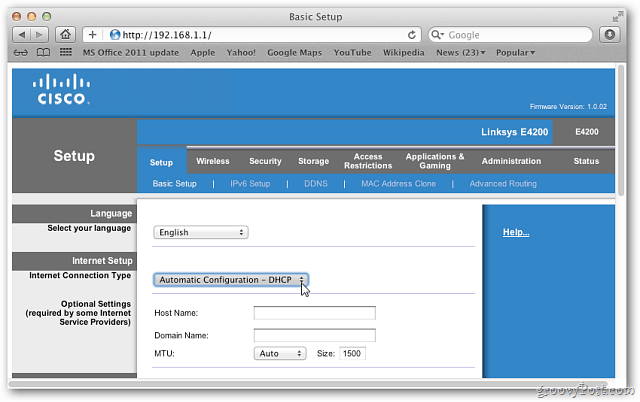Open the Help... link
Image resolution: width=640 pixels, height=402 pixels.
(516, 232)
